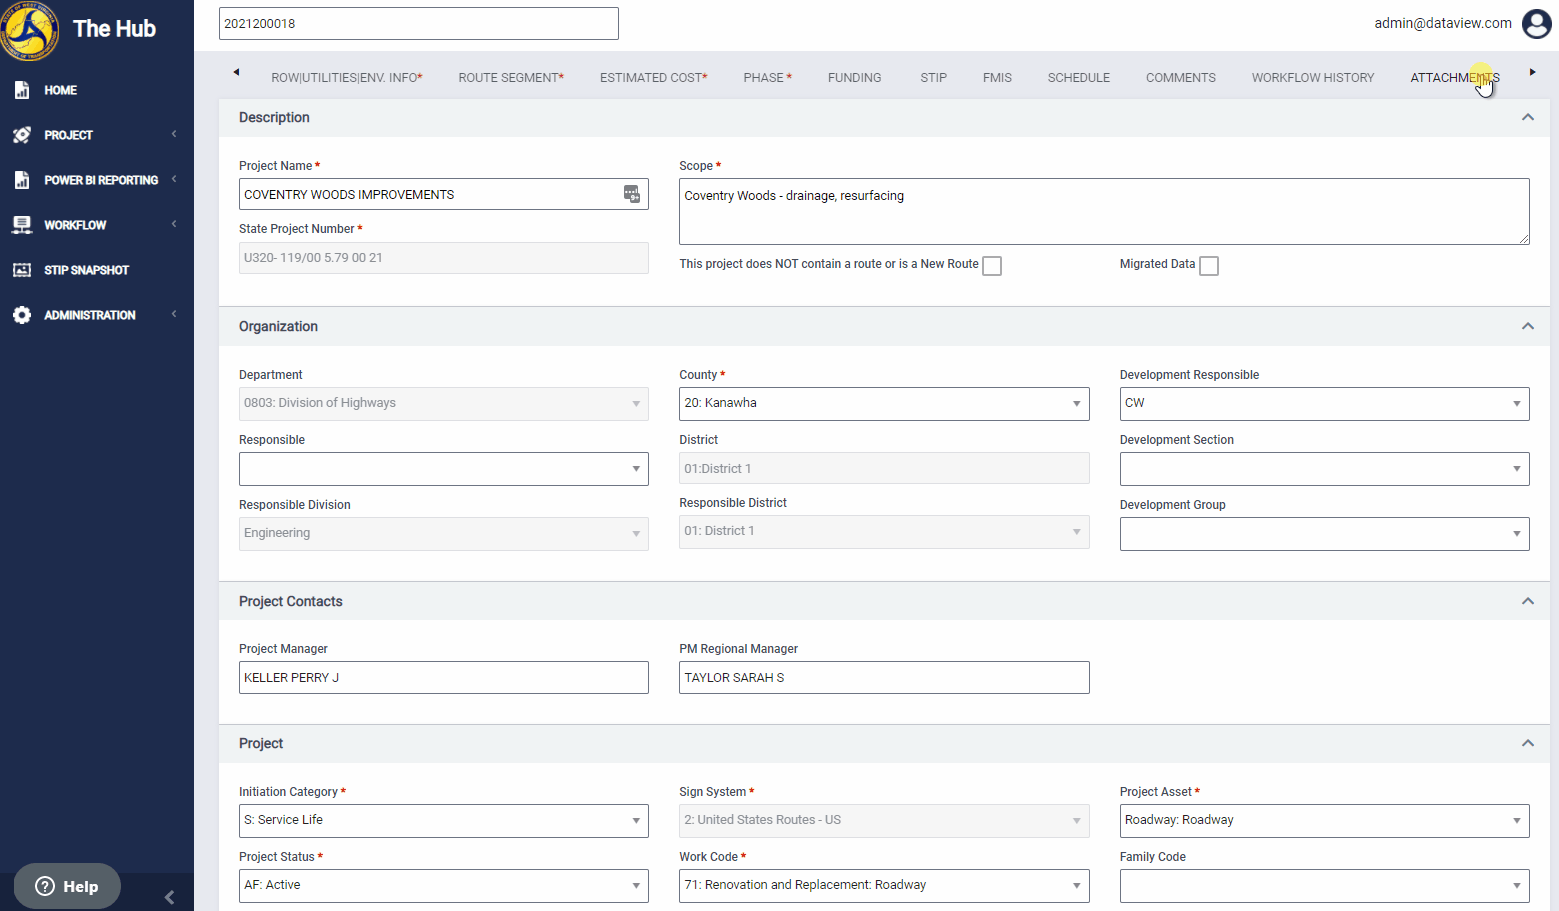Collapse the sidebar with bottom arrow
The height and width of the screenshot is (911, 1559).
[169, 897]
